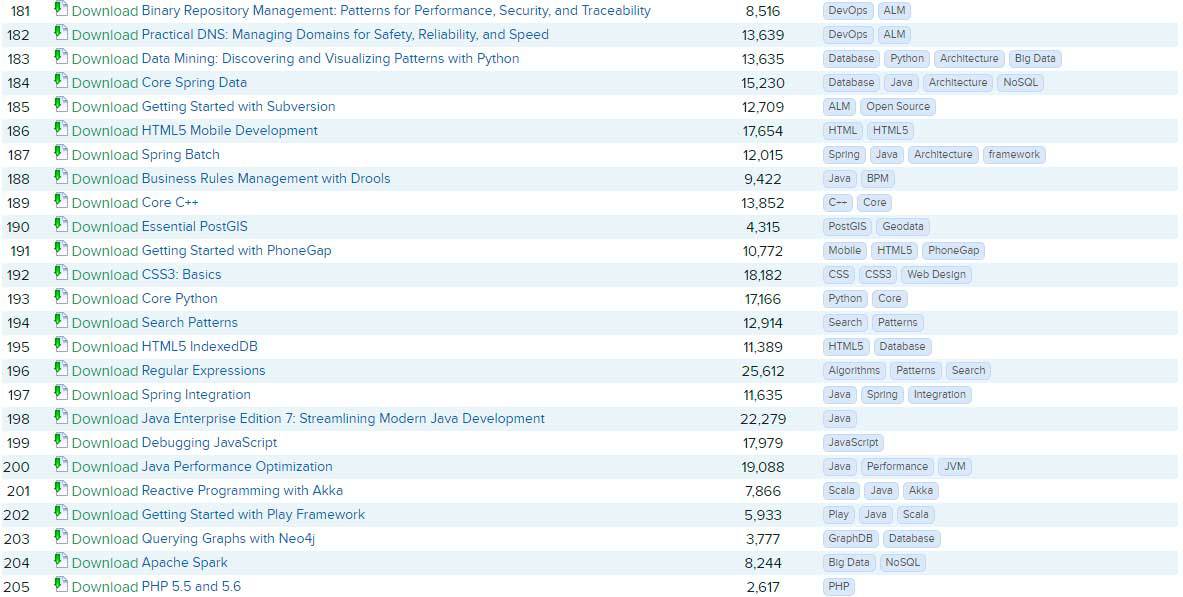
Task: Click download icon for CSS3: Basics
Action: [61, 273]
